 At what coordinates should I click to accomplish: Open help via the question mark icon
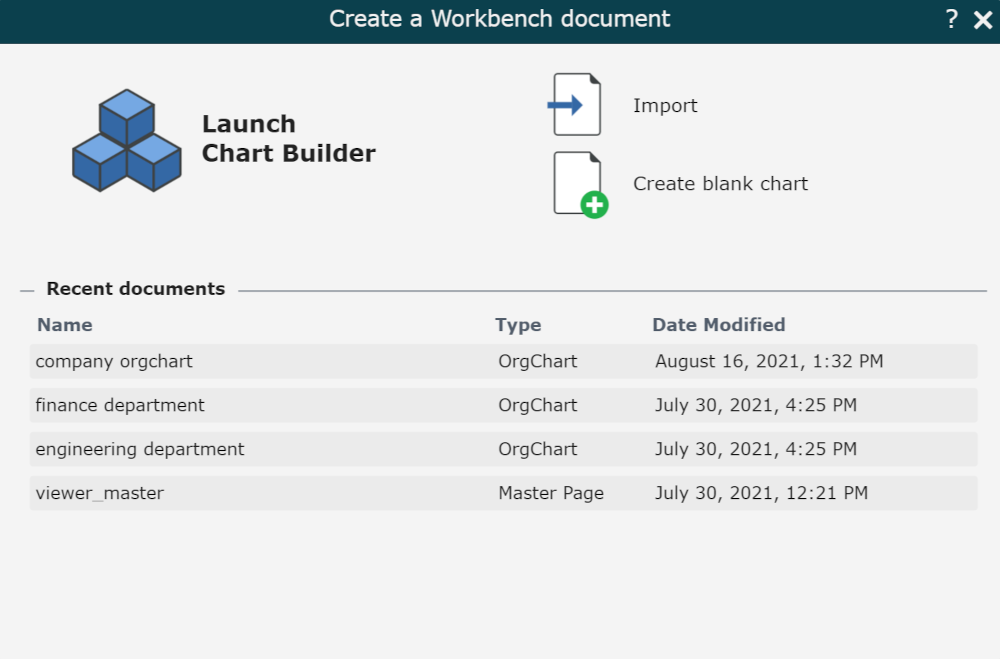coord(951,20)
